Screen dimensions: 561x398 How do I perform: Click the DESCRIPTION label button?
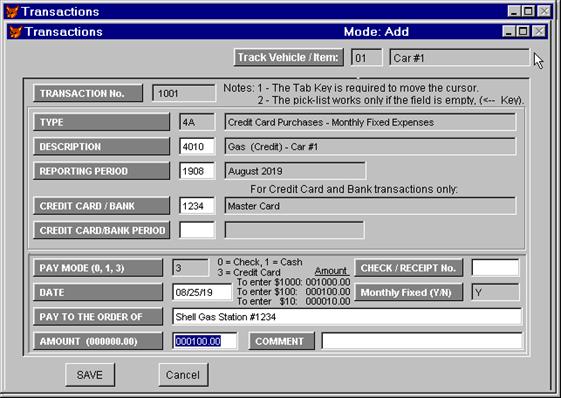pyautogui.click(x=101, y=146)
